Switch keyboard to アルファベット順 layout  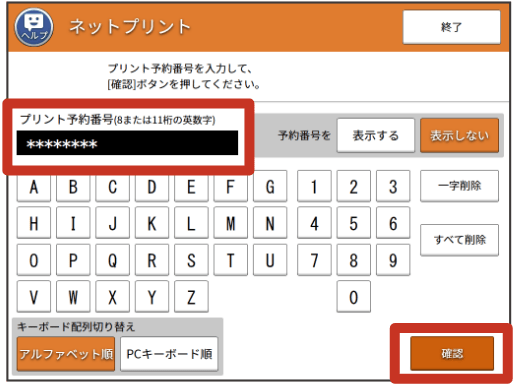pos(66,354)
